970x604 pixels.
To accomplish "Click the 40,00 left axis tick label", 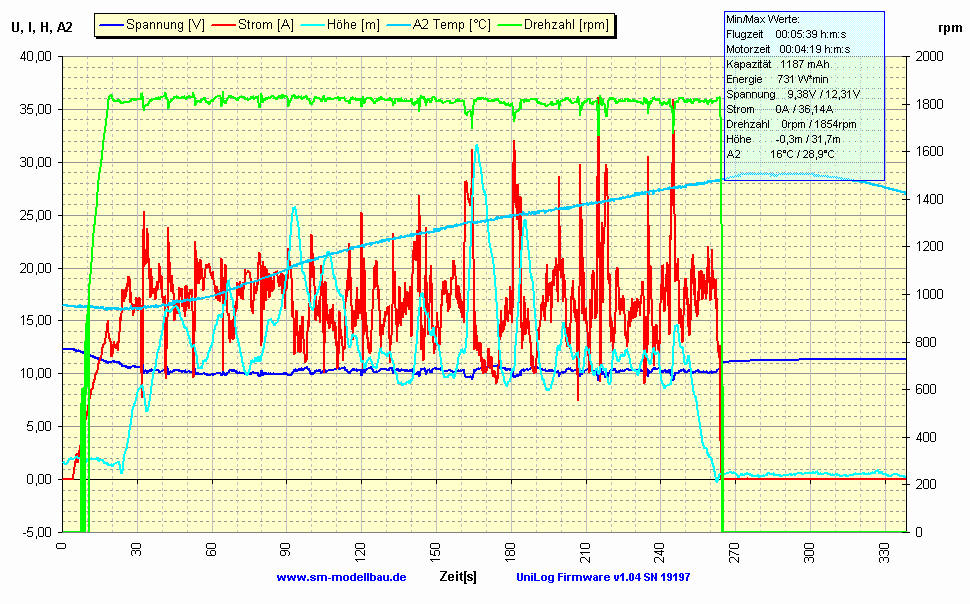I will pos(35,57).
